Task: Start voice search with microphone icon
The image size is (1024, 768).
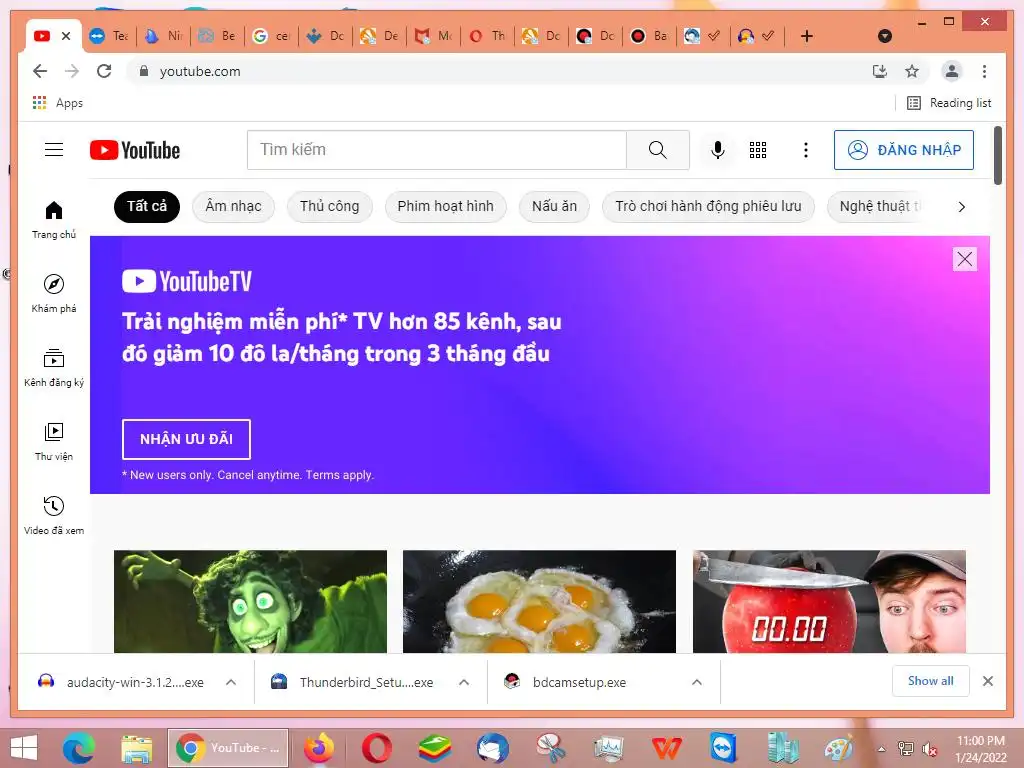Action: pyautogui.click(x=718, y=150)
